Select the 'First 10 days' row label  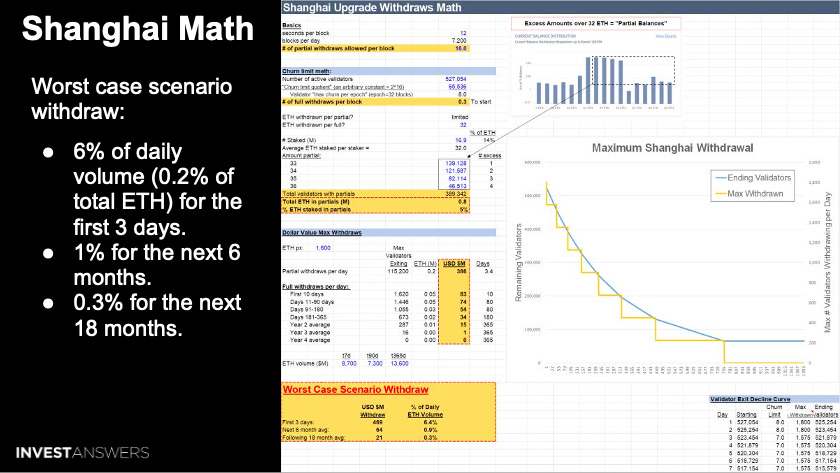point(306,294)
